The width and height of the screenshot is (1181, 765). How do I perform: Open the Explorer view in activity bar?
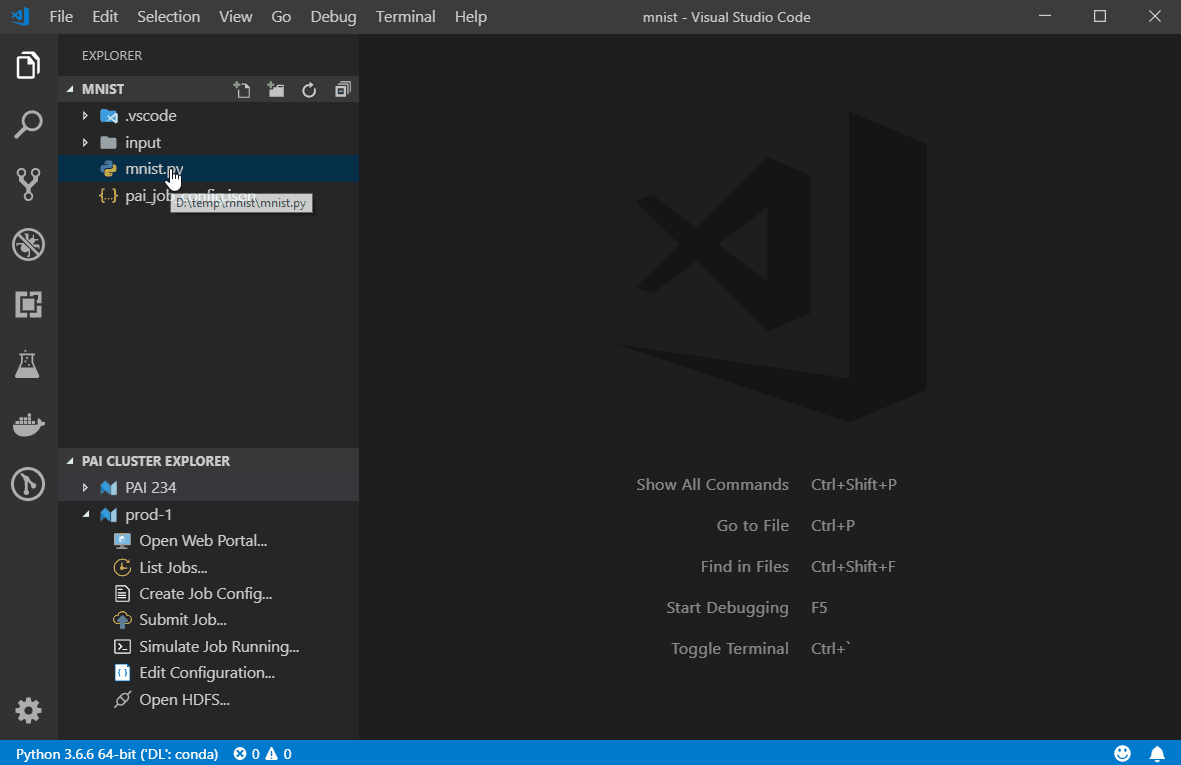point(28,66)
